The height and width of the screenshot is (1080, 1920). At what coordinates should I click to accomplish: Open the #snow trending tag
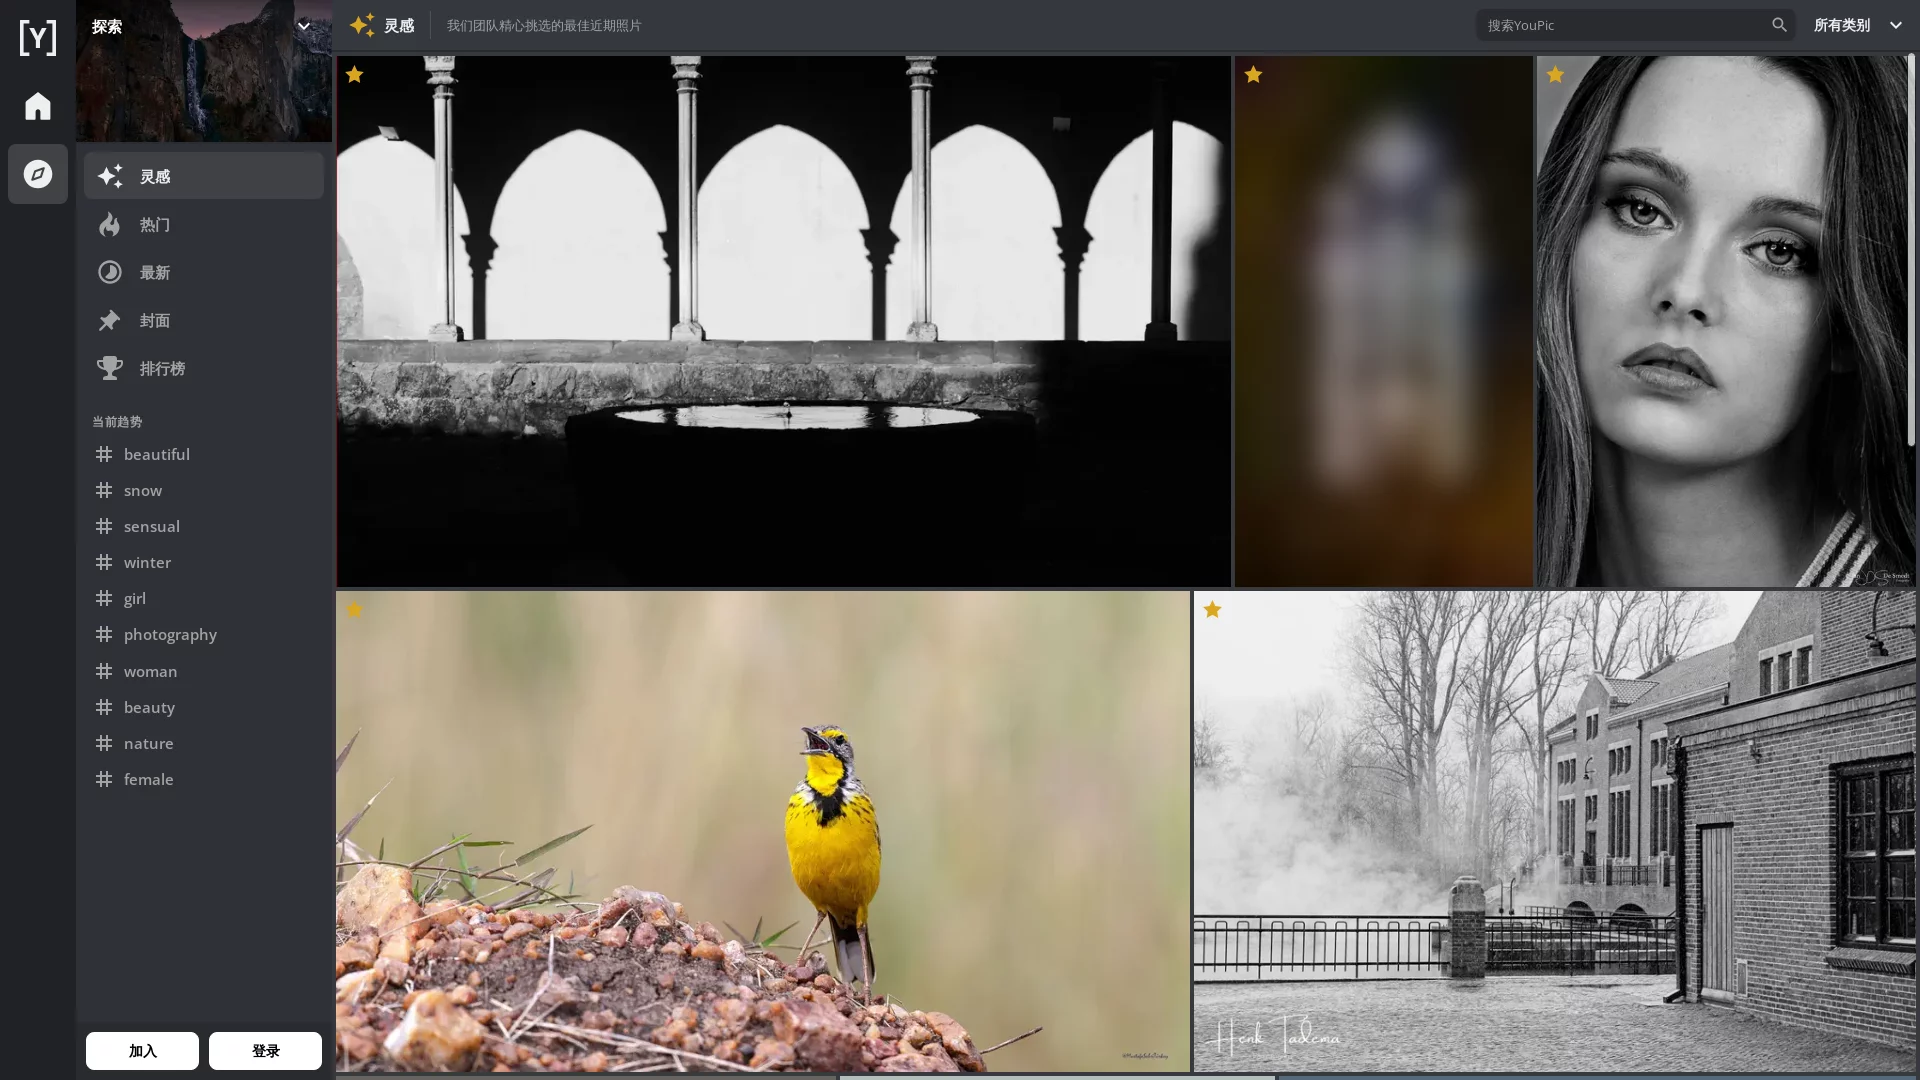coord(143,491)
